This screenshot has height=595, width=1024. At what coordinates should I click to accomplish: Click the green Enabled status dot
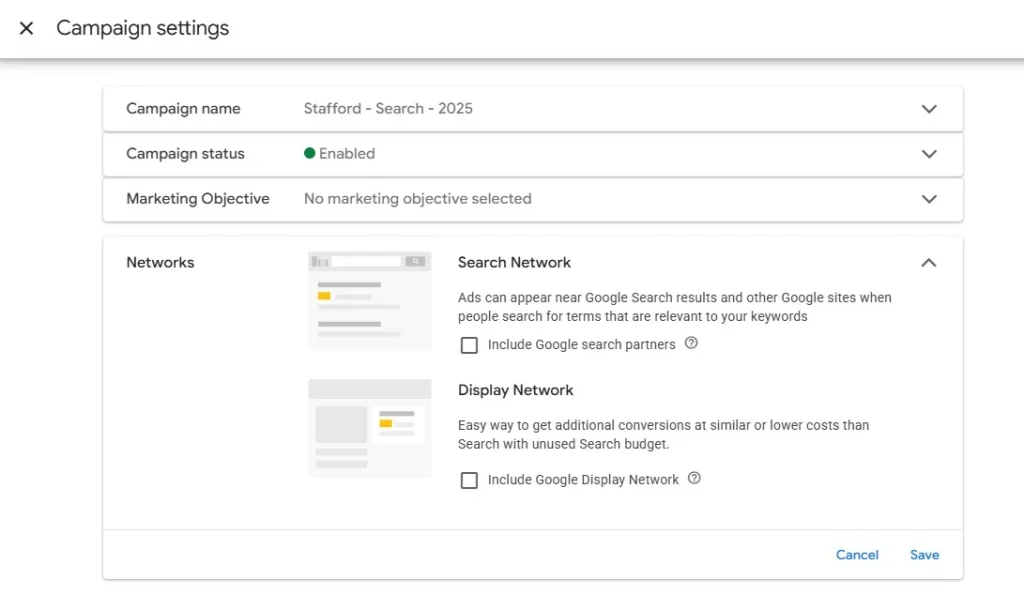310,153
